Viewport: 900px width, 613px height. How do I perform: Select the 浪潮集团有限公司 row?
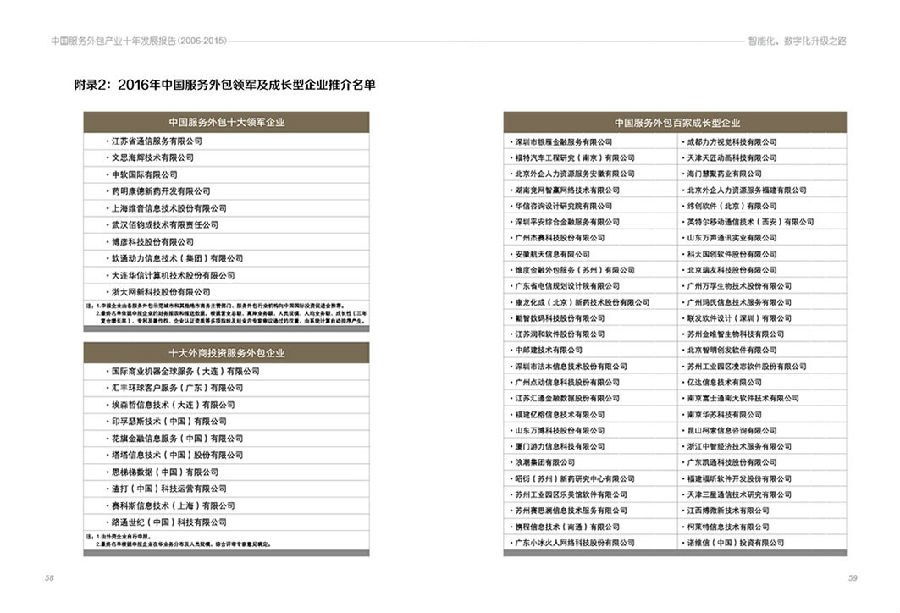point(590,463)
